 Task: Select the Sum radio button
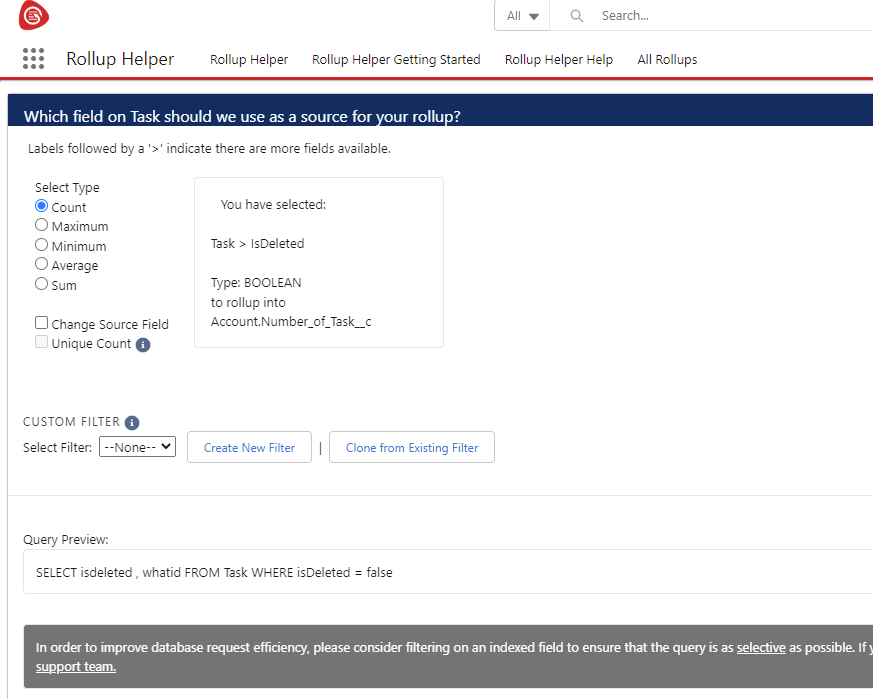(41, 283)
